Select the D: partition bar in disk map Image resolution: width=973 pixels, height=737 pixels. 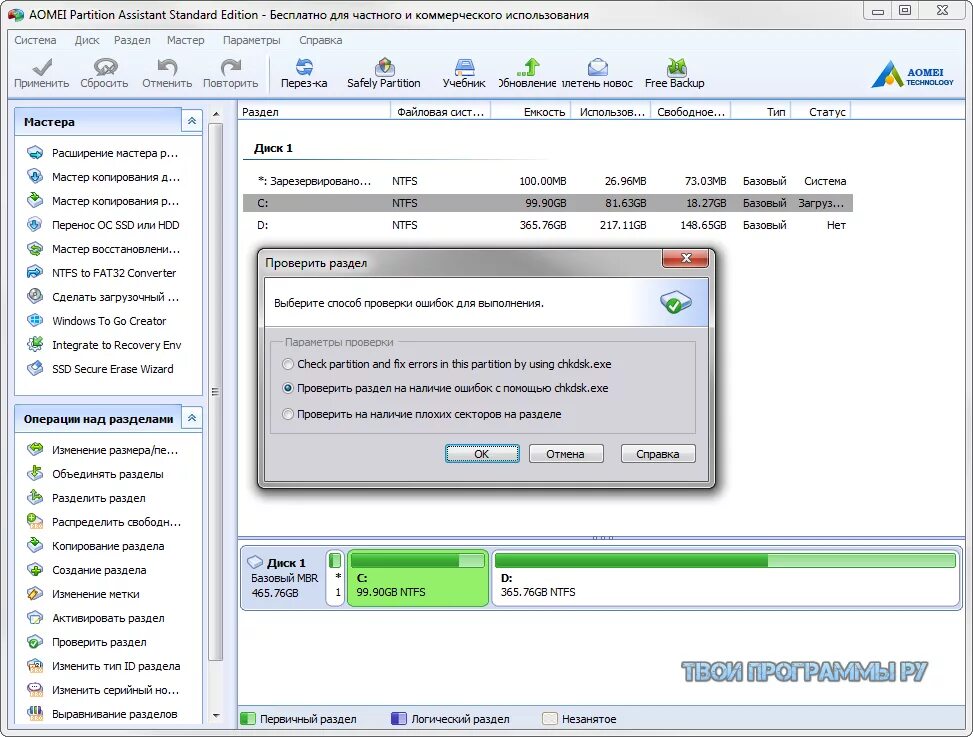pyautogui.click(x=725, y=578)
